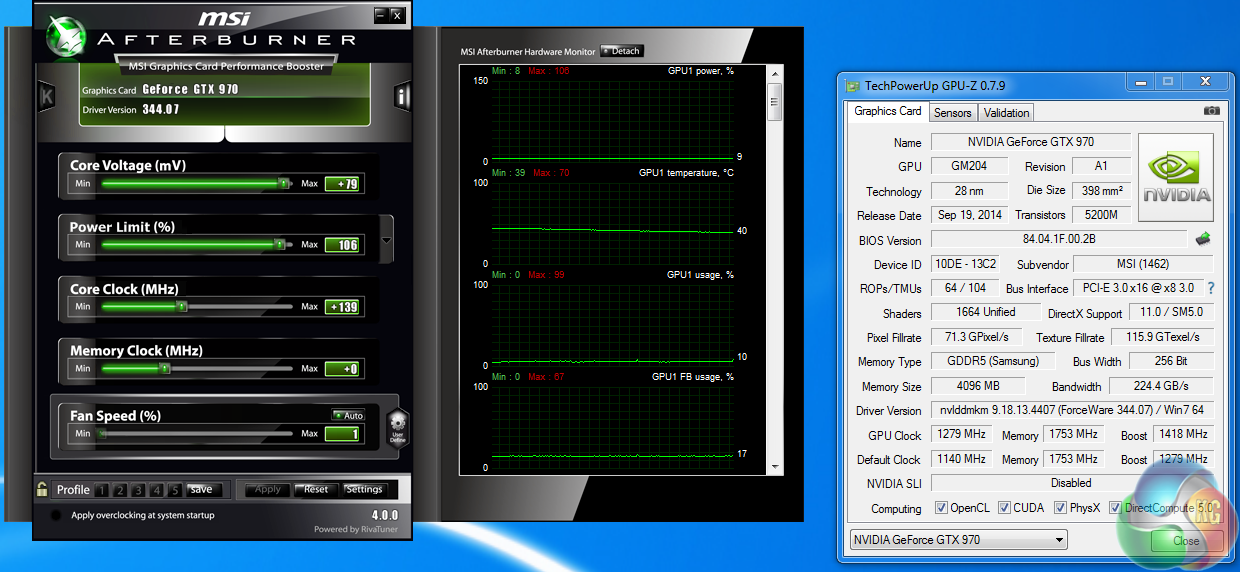Click the Core Clock slider handle

pyautogui.click(x=182, y=307)
